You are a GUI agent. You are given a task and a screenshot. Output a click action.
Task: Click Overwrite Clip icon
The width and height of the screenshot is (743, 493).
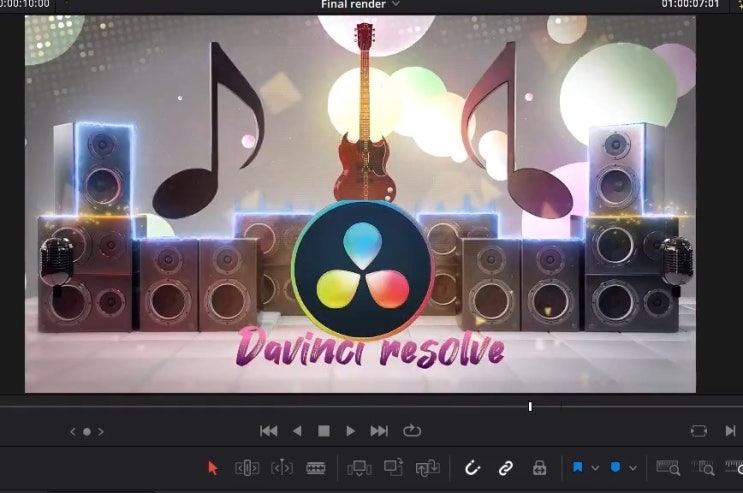[x=393, y=467]
